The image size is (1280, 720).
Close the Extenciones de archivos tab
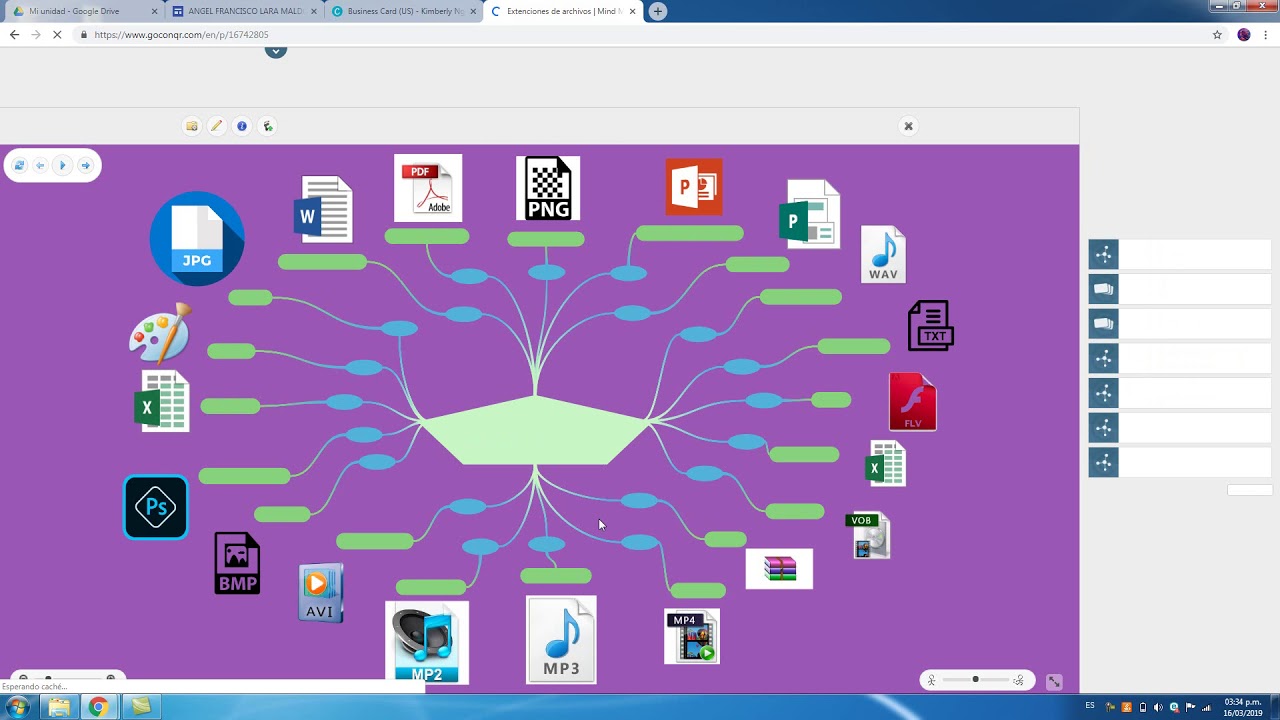pyautogui.click(x=632, y=11)
